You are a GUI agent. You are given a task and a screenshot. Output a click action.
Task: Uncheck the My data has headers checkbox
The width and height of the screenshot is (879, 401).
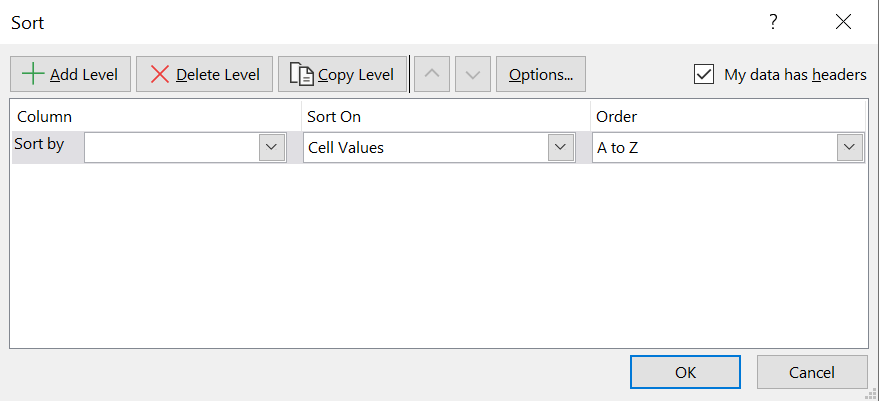[x=704, y=74]
